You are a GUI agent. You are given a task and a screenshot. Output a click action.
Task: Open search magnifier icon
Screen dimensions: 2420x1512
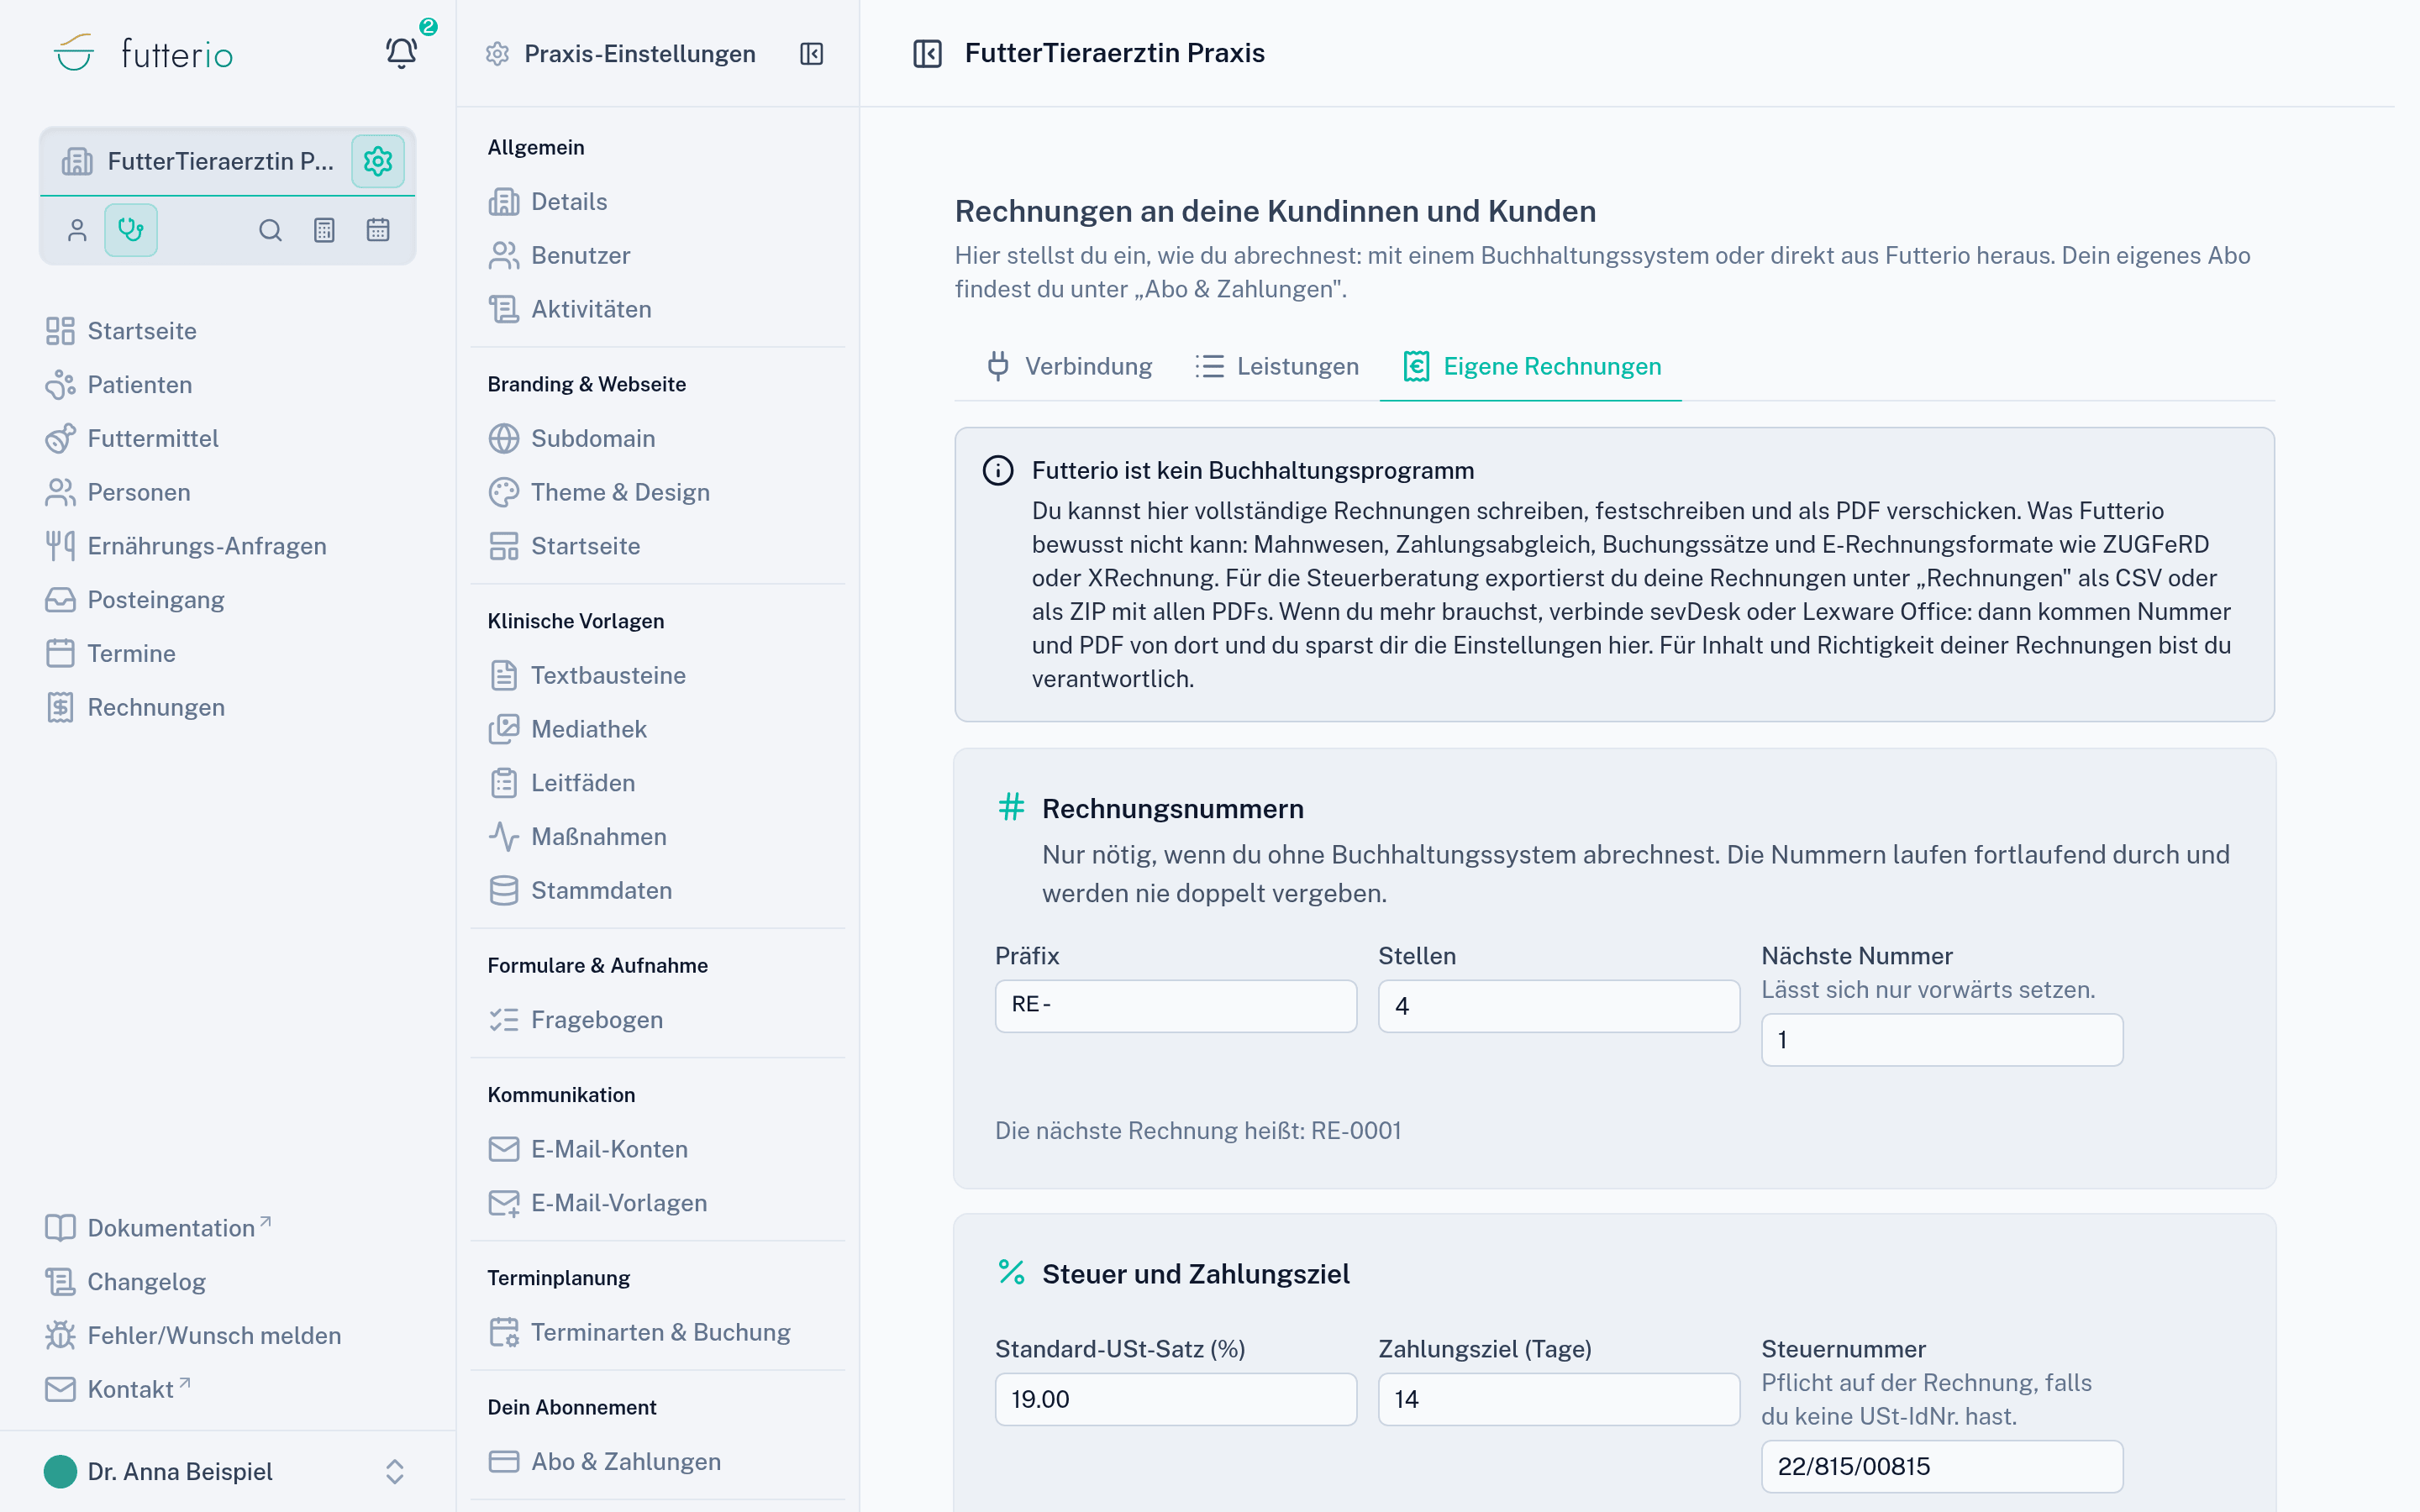pos(270,230)
